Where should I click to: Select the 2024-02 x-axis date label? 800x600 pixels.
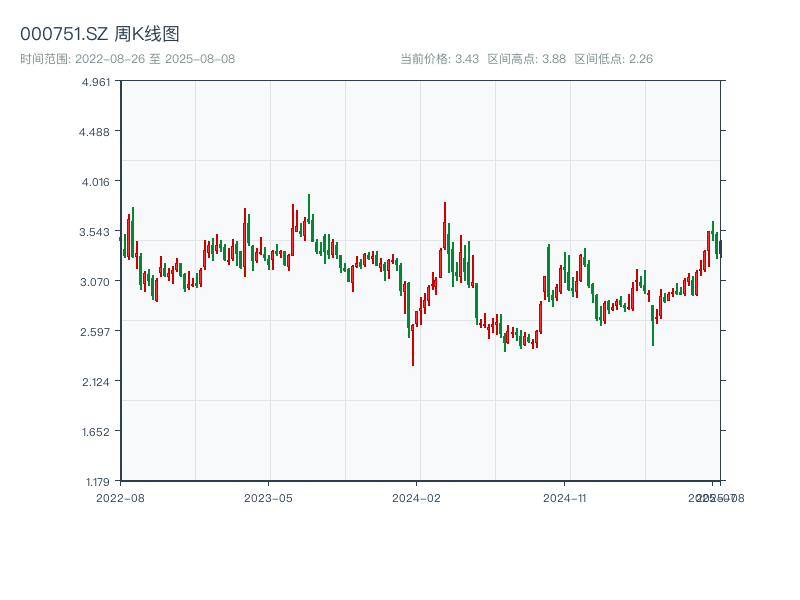pos(417,497)
